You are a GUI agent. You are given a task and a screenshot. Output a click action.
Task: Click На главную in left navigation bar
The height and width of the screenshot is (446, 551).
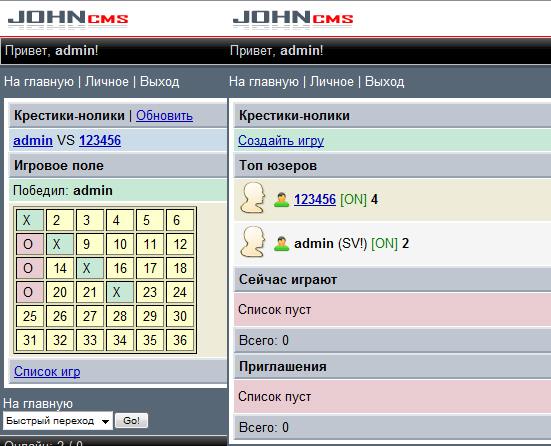[39, 82]
